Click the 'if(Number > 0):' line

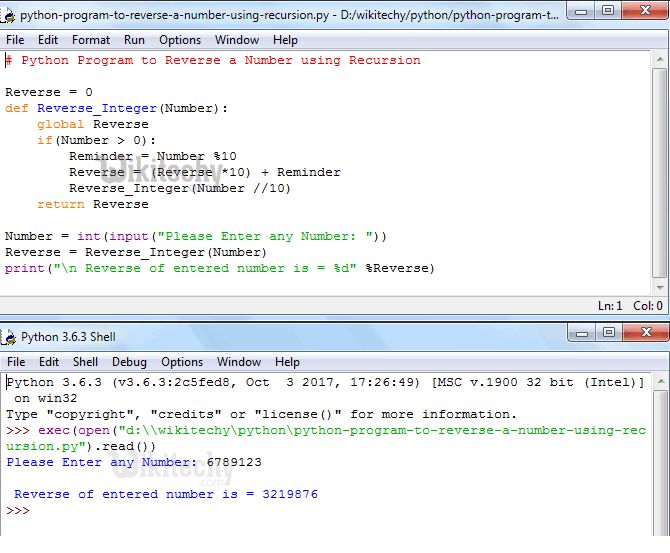[97, 140]
